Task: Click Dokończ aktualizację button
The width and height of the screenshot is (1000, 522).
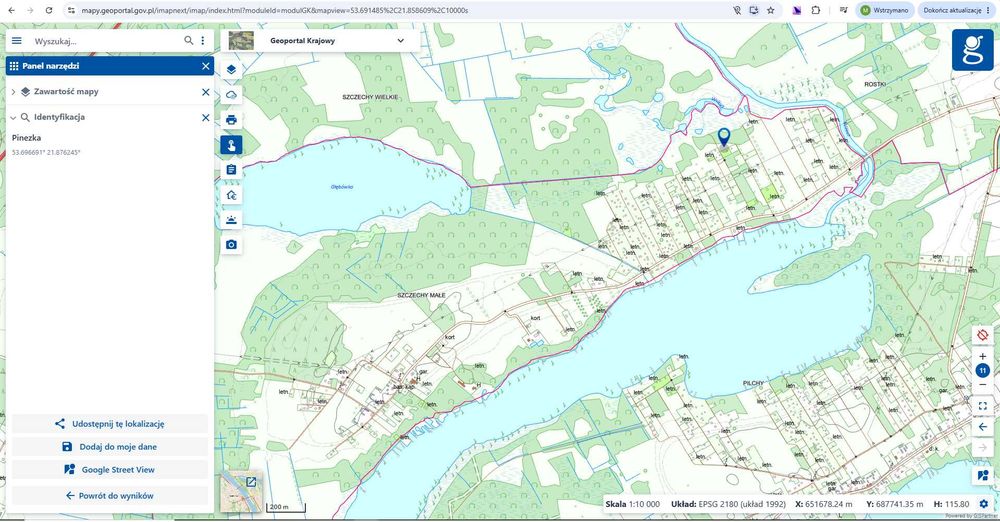Action: point(957,10)
